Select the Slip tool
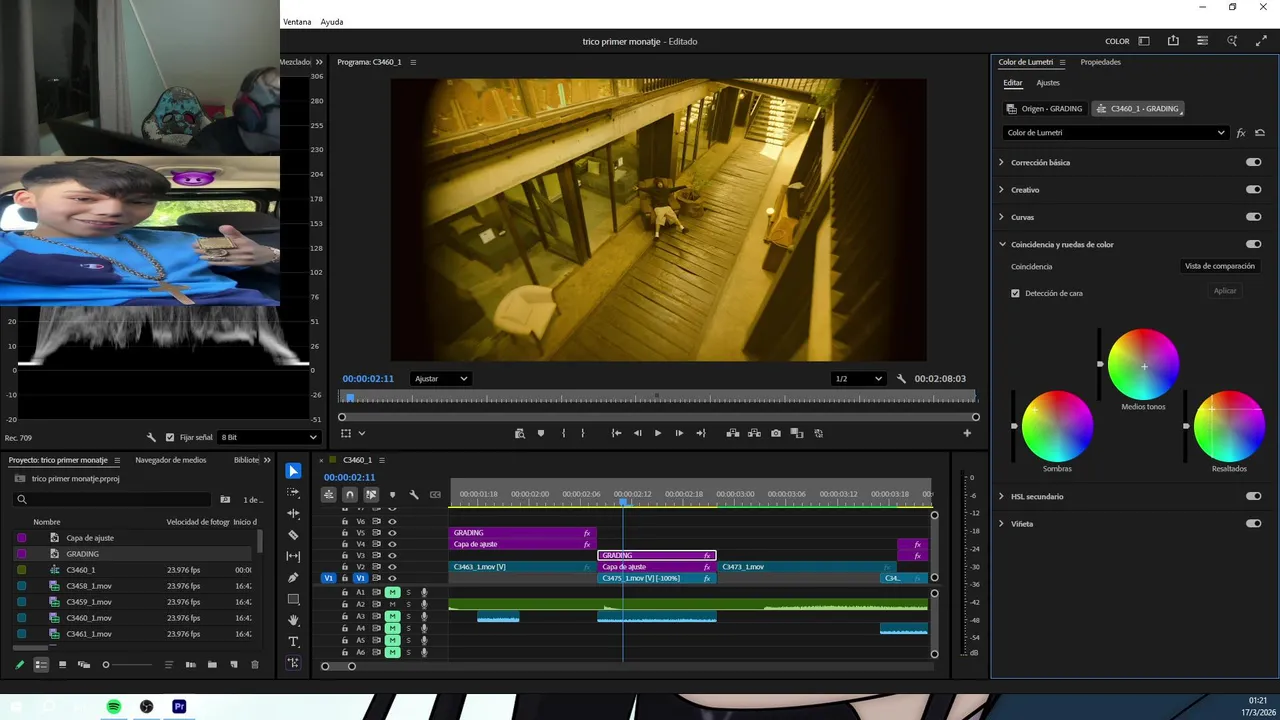The width and height of the screenshot is (1280, 720). [293, 556]
